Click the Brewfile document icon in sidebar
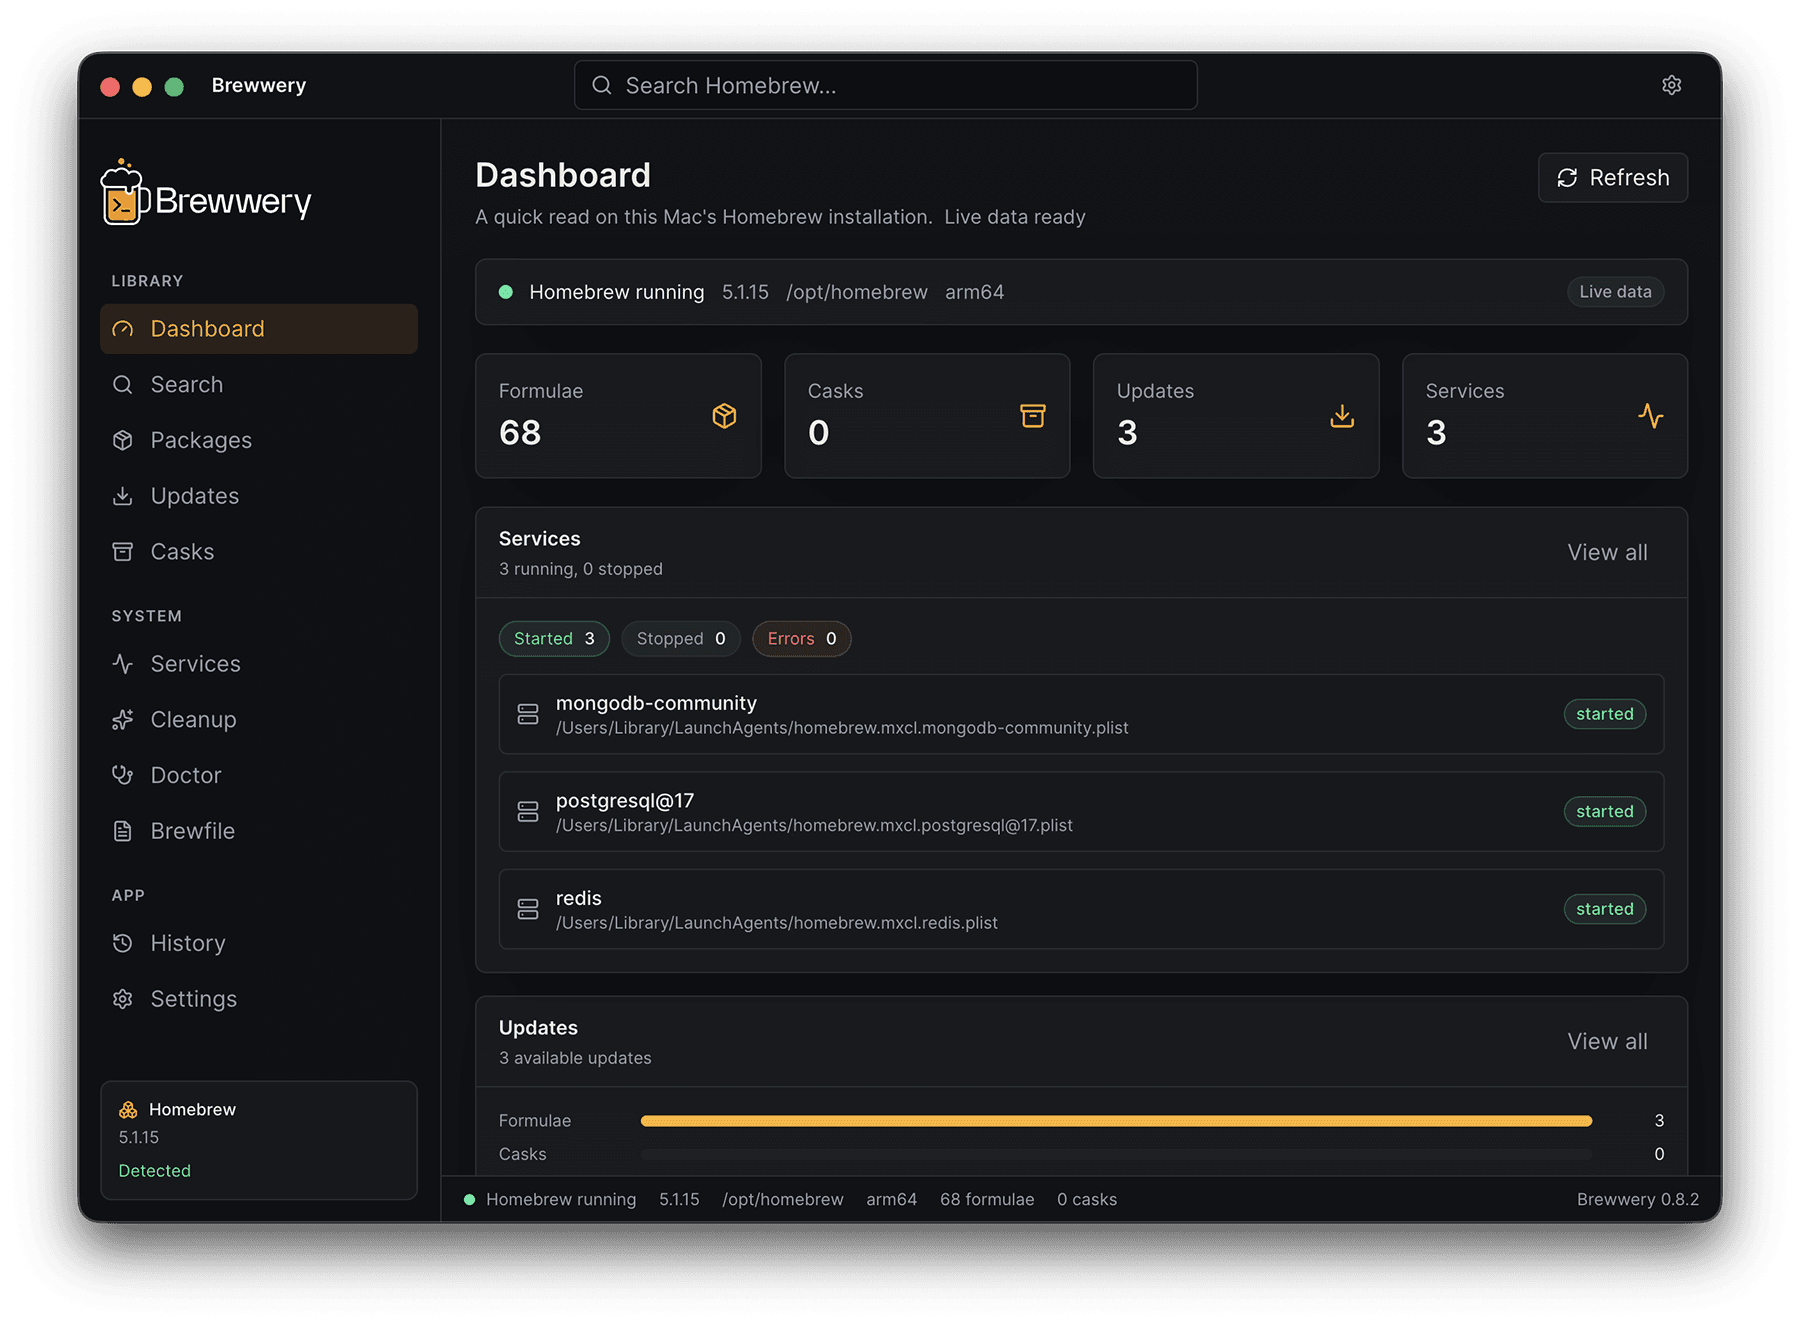 click(x=123, y=831)
